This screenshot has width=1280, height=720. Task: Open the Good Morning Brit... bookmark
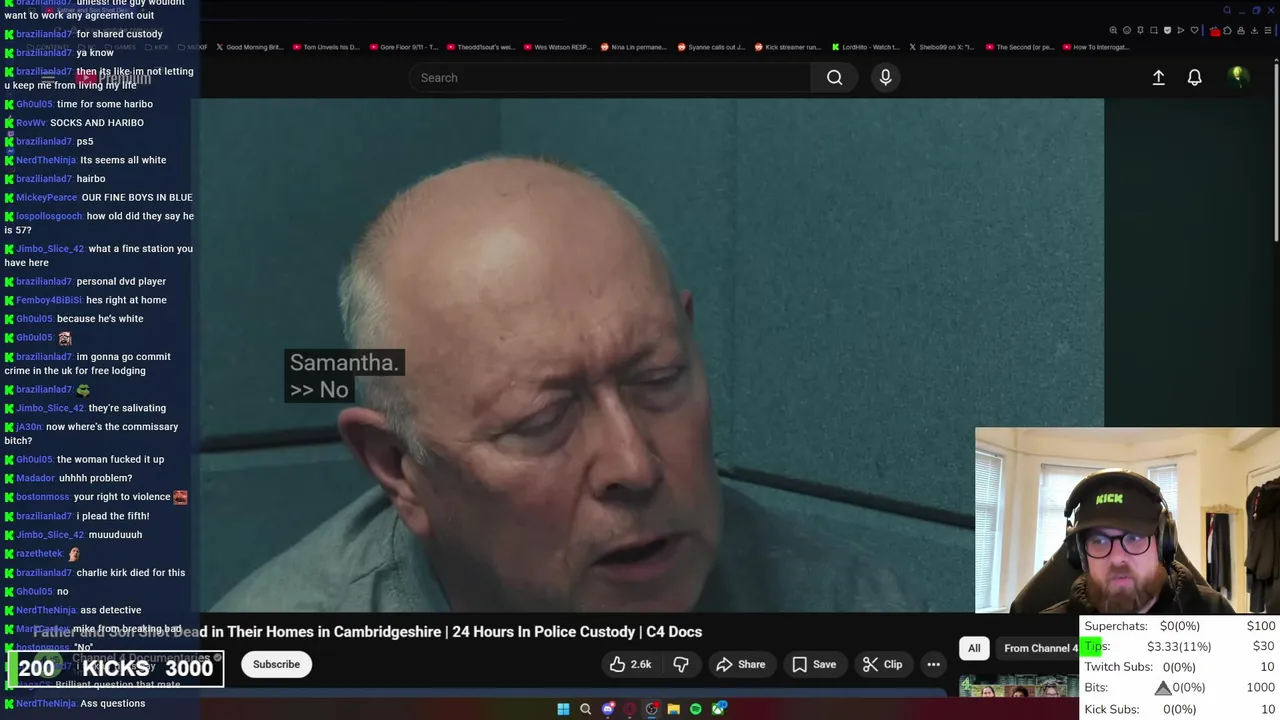click(x=251, y=47)
